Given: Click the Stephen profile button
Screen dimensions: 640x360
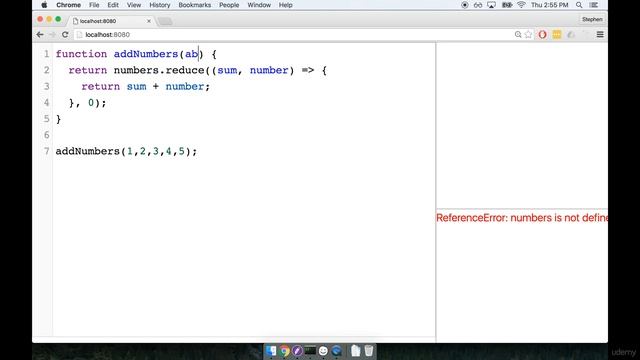Looking at the screenshot, I should [592, 19].
